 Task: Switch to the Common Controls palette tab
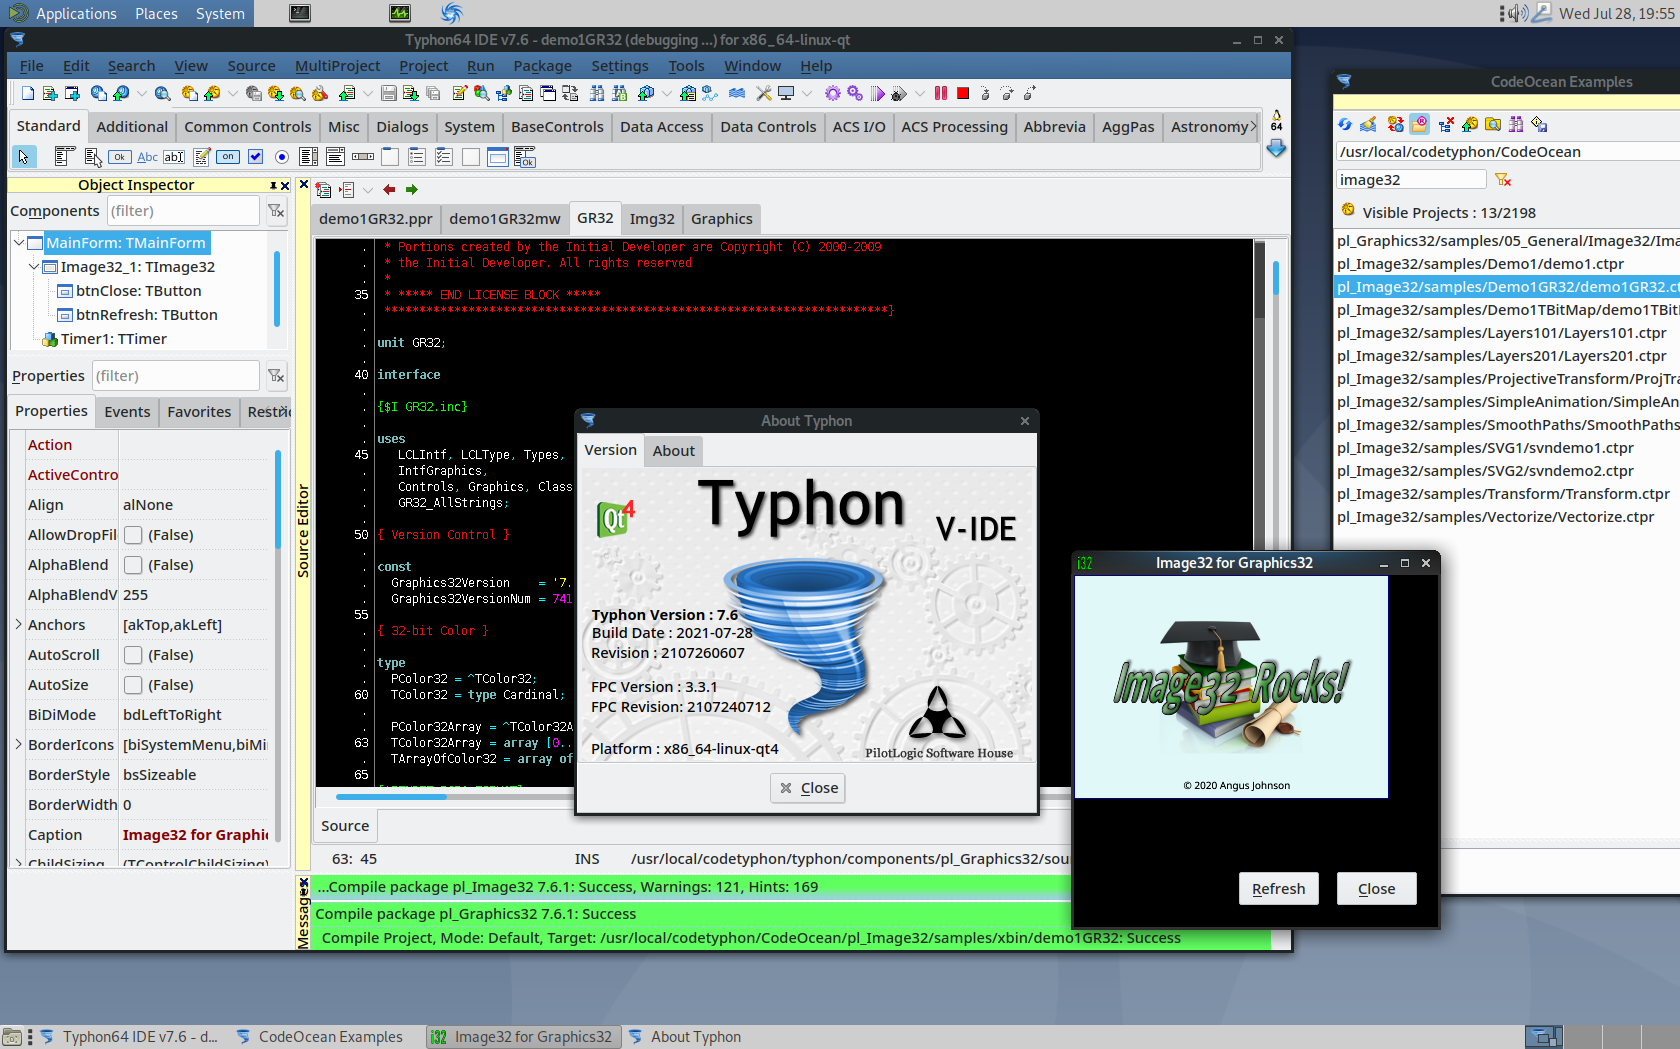248,127
